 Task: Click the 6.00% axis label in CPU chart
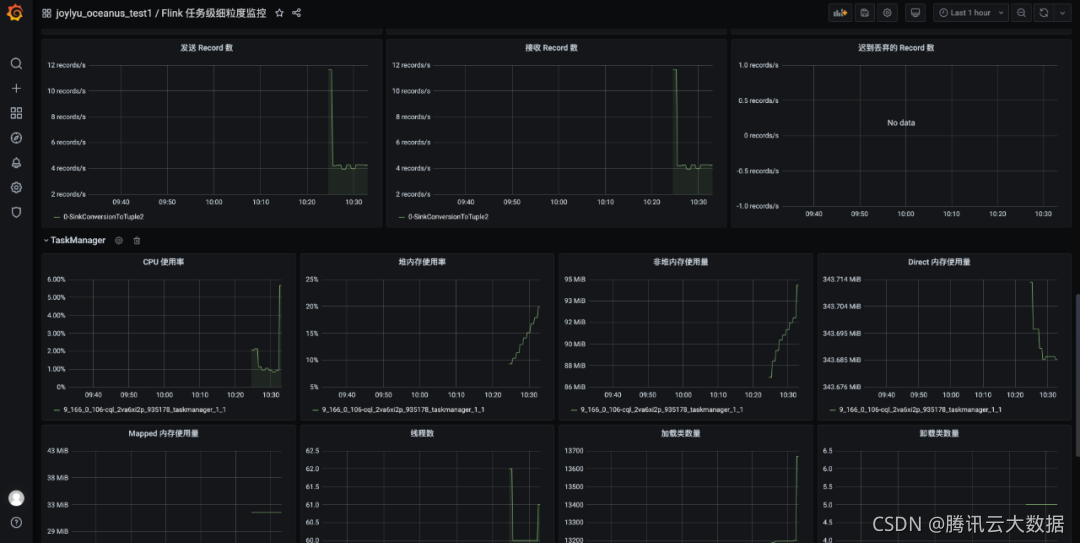[x=56, y=279]
